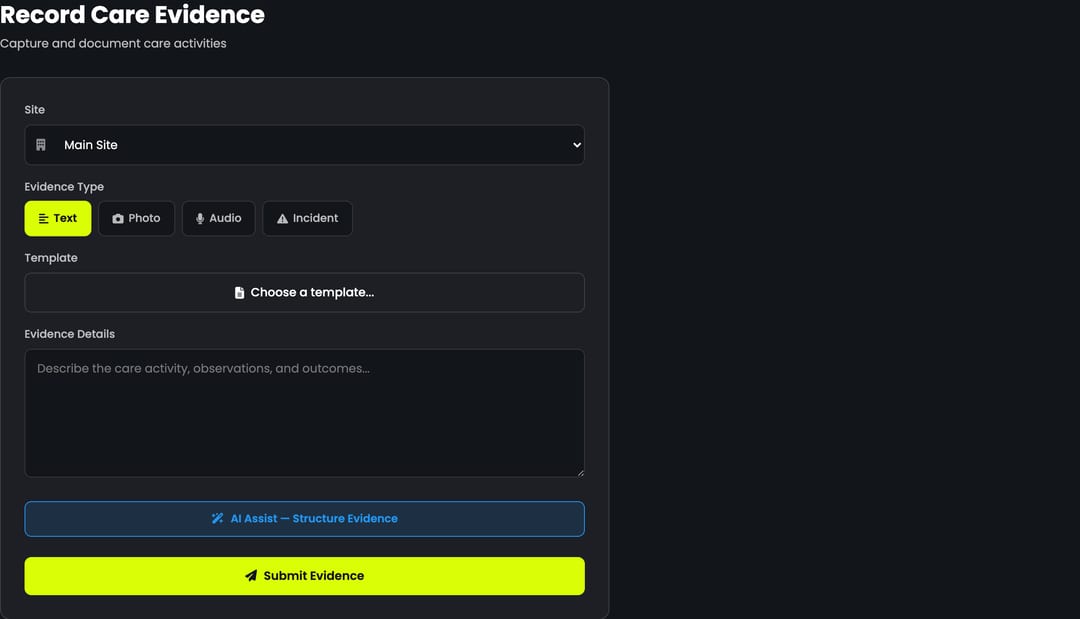Run AI Assist — Structure Evidence

point(304,518)
